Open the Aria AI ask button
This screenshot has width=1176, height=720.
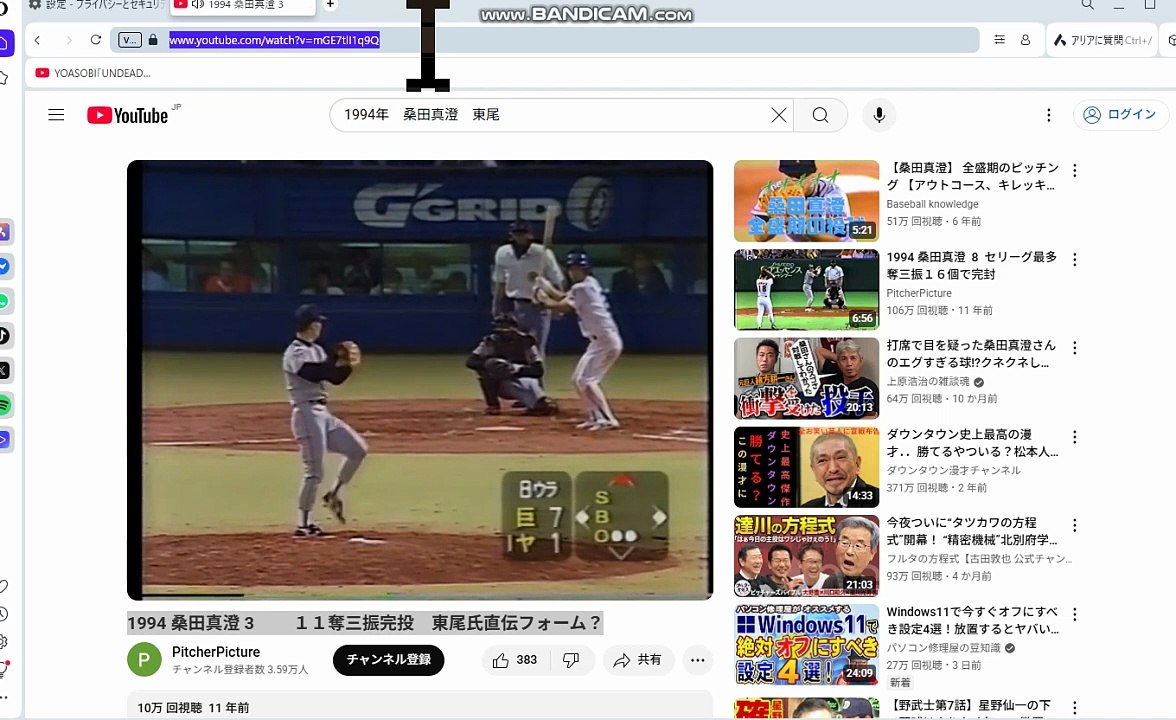click(1102, 40)
